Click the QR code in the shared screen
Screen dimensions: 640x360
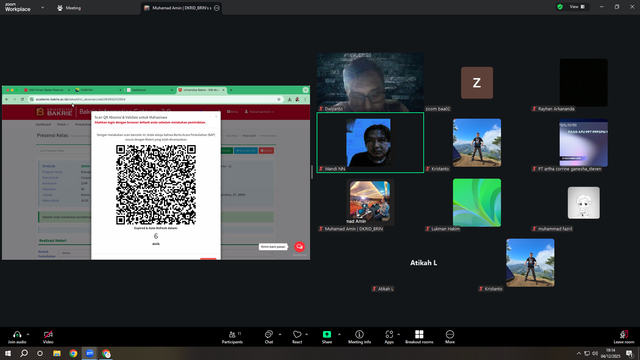[x=156, y=185]
